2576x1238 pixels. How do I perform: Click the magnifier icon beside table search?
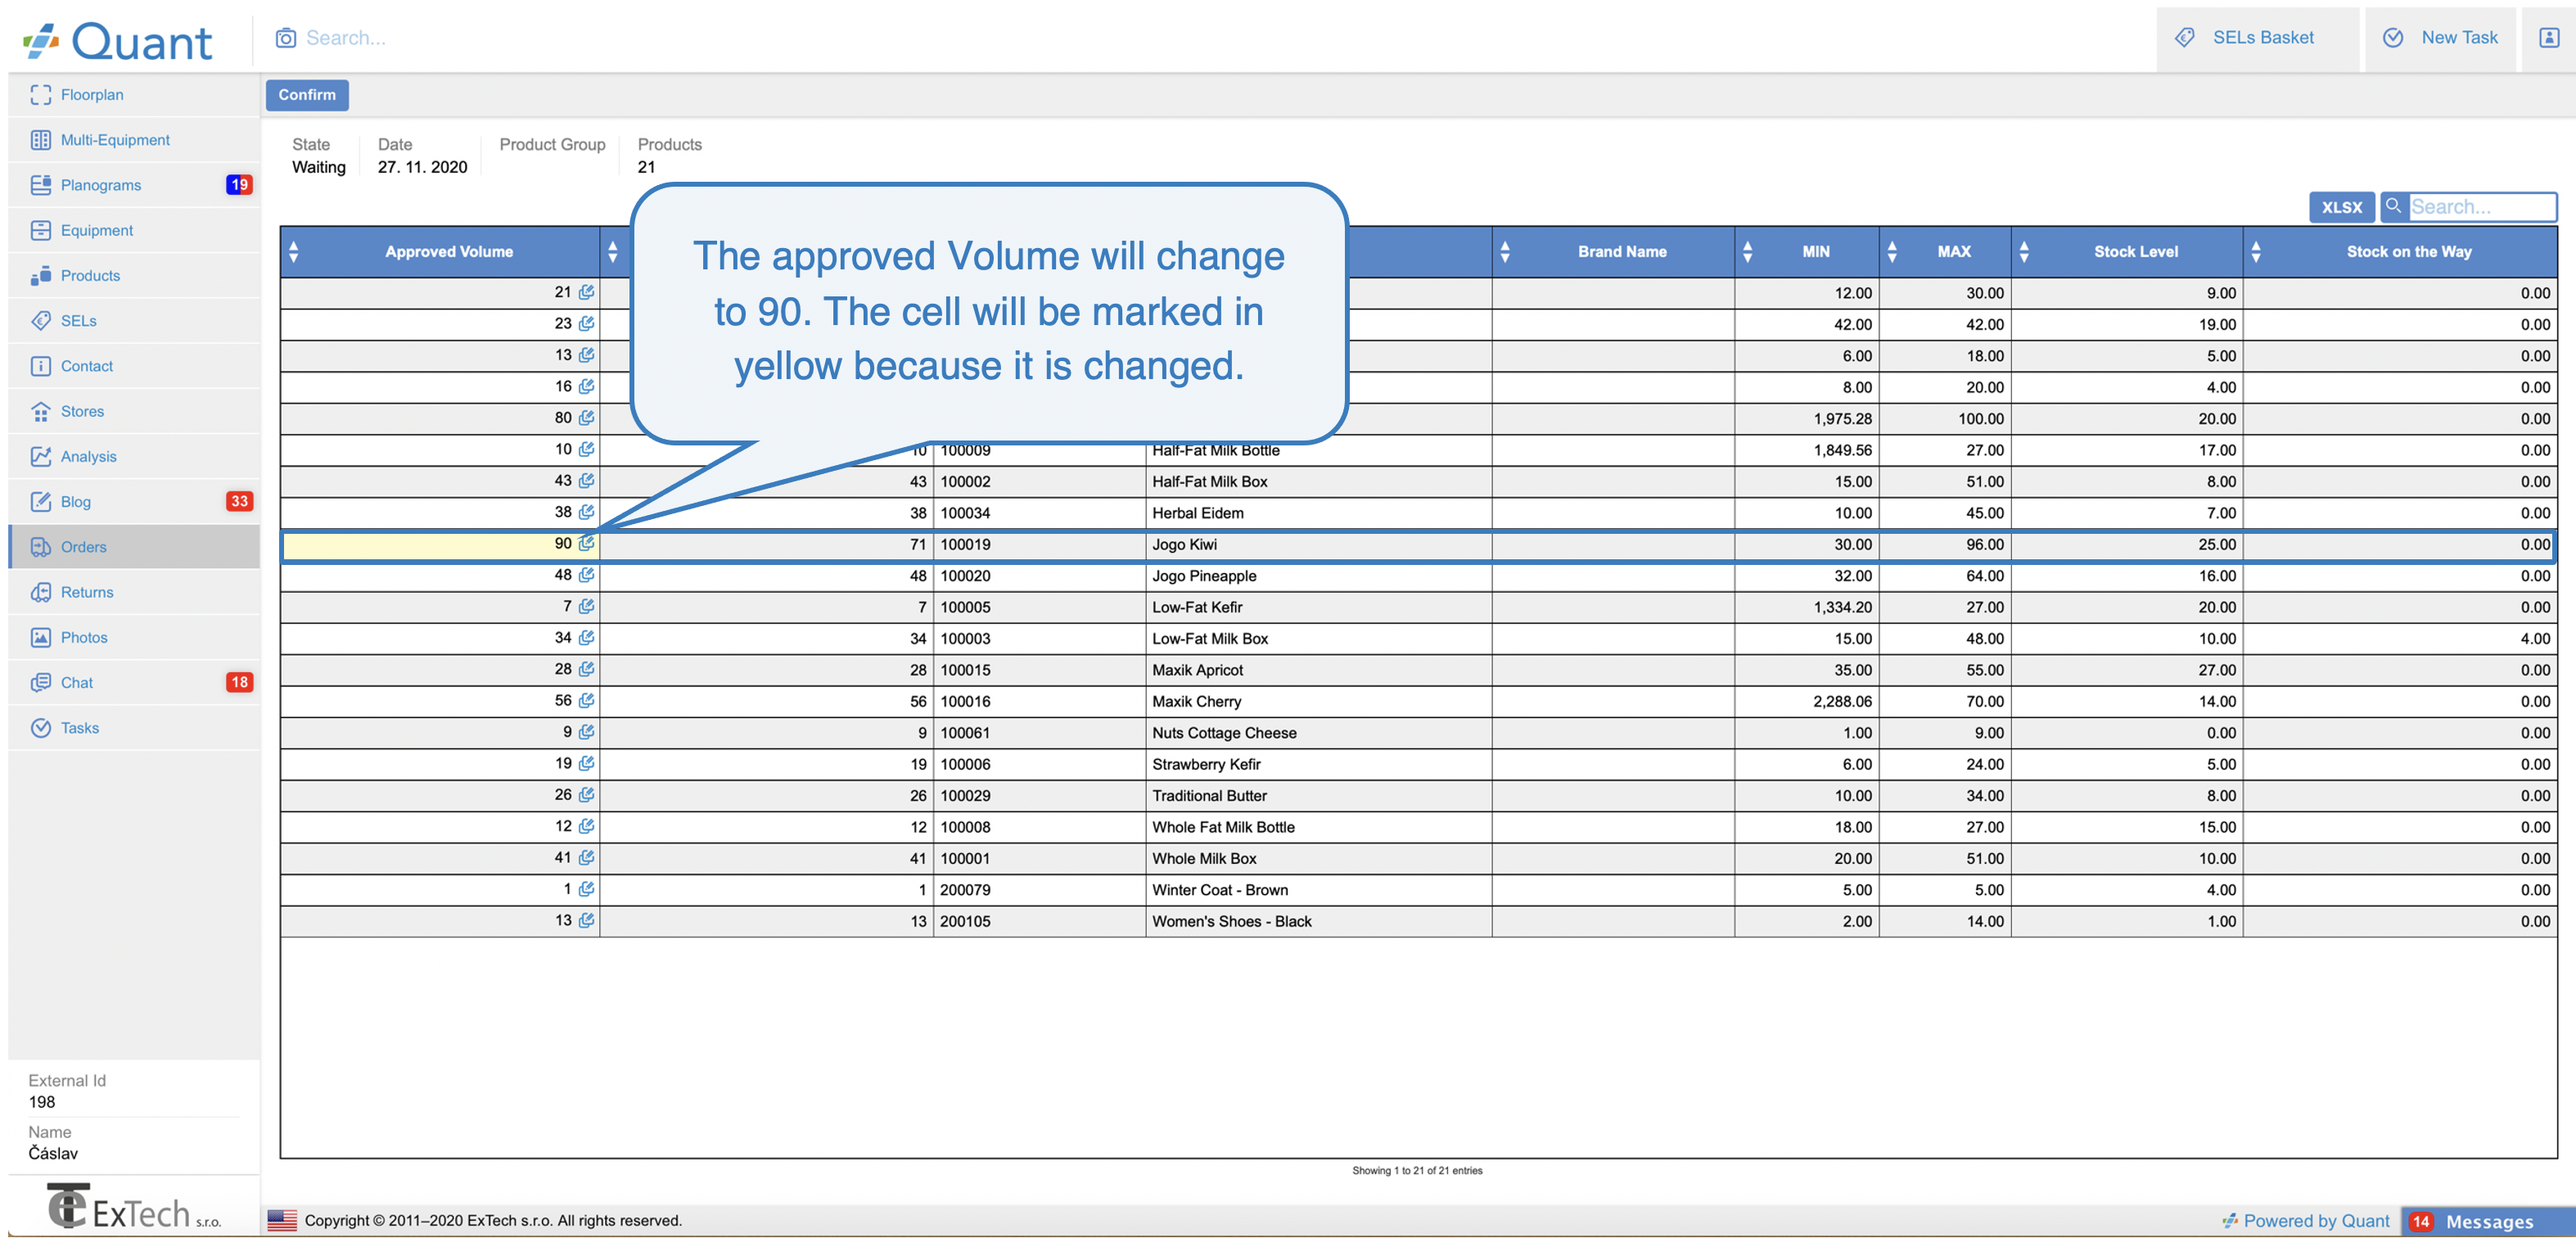click(2393, 206)
